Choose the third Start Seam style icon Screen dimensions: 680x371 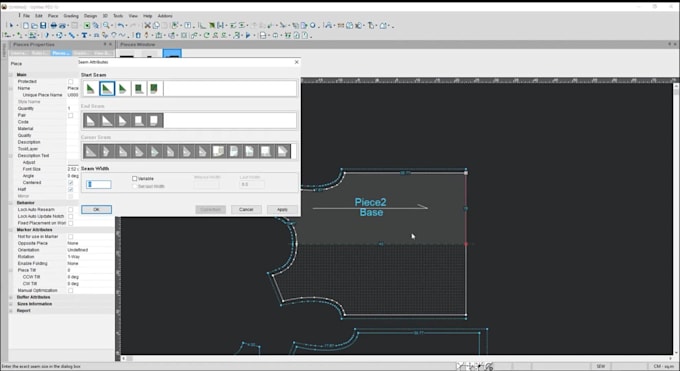click(123, 89)
